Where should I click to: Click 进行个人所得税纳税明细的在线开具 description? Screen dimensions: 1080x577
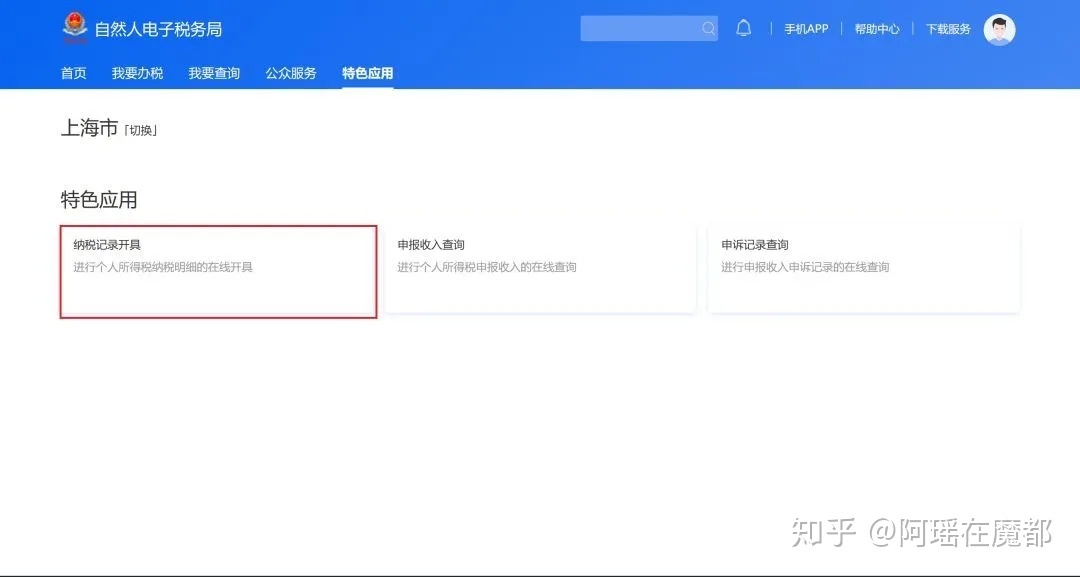point(163,267)
